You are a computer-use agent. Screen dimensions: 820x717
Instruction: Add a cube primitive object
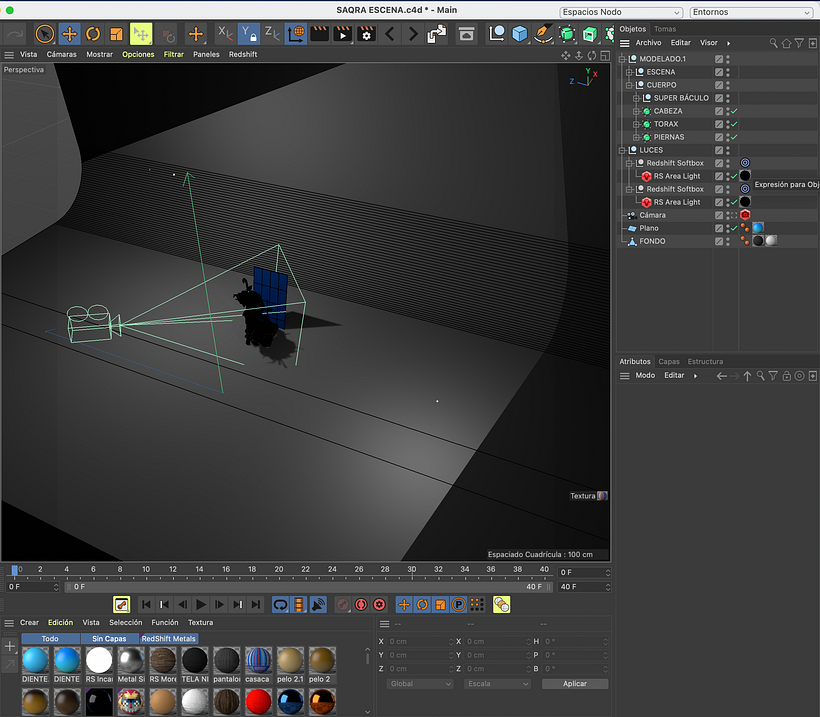519,35
